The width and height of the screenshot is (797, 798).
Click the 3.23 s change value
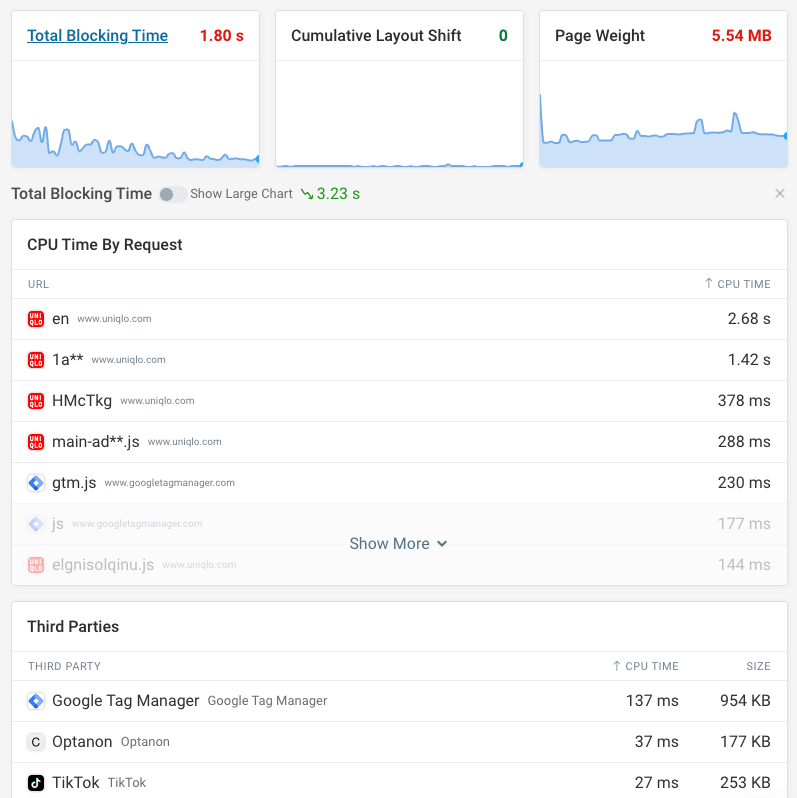click(338, 194)
